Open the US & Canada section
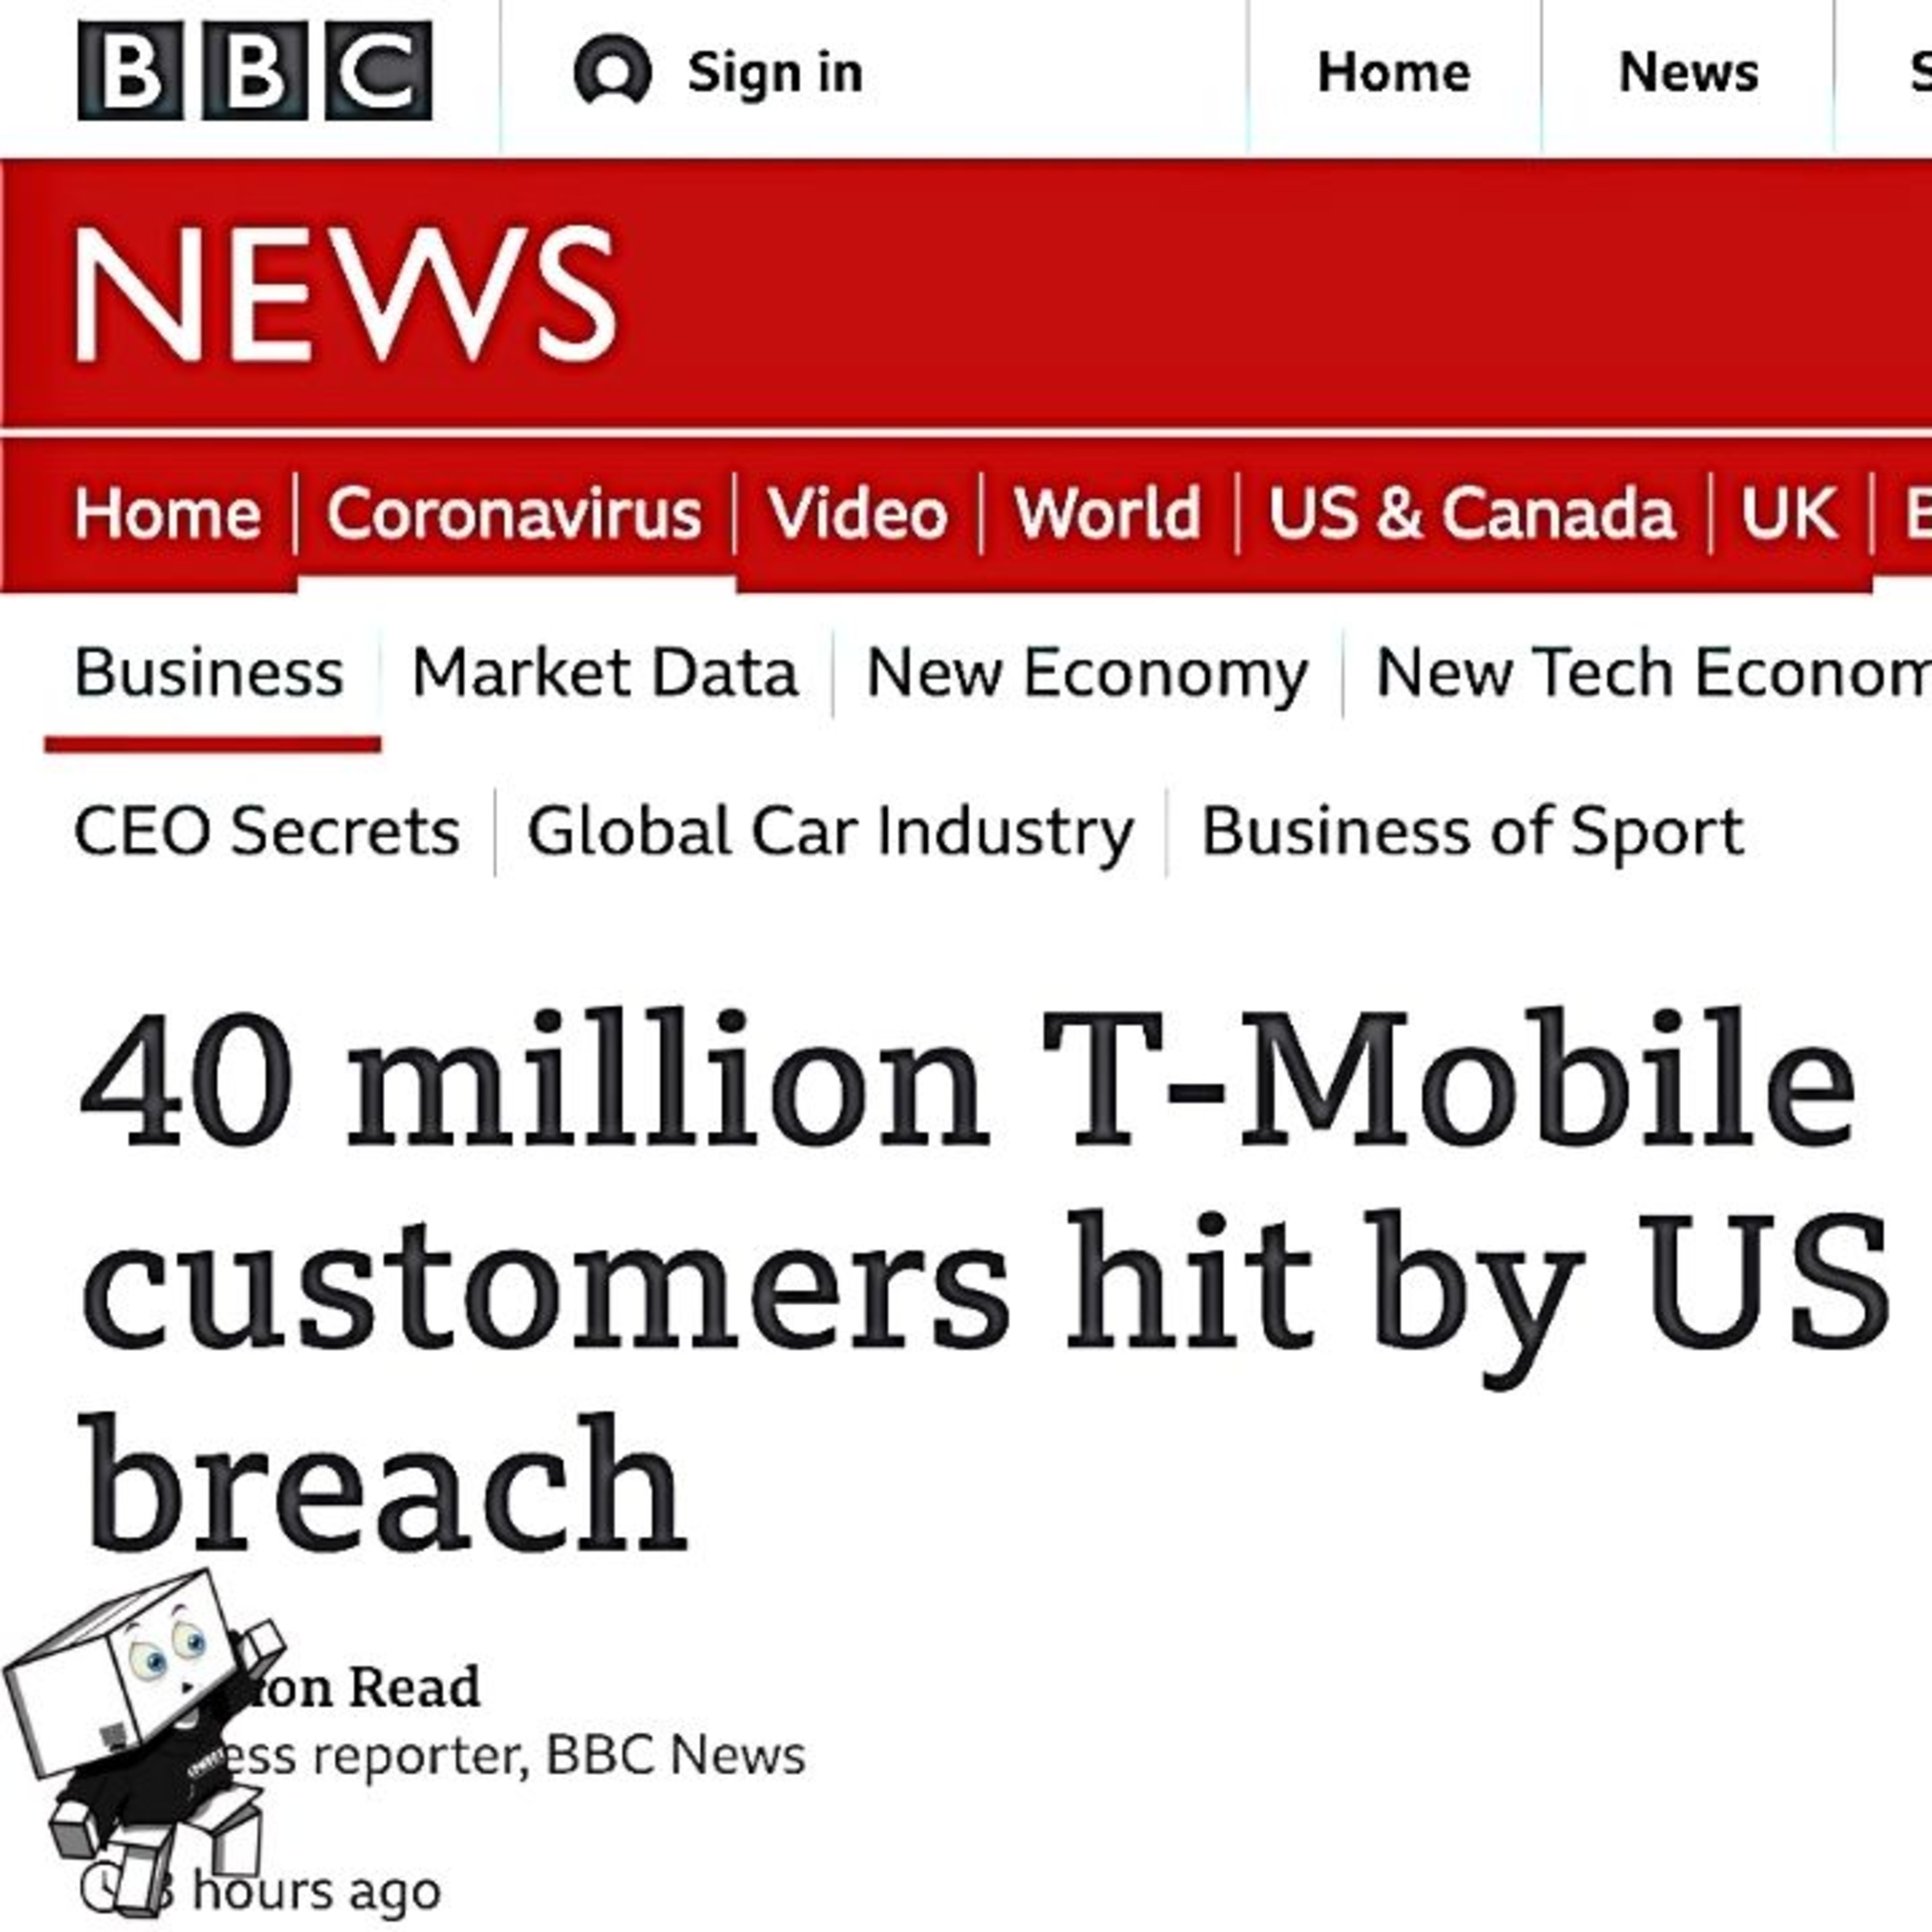 1472,514
